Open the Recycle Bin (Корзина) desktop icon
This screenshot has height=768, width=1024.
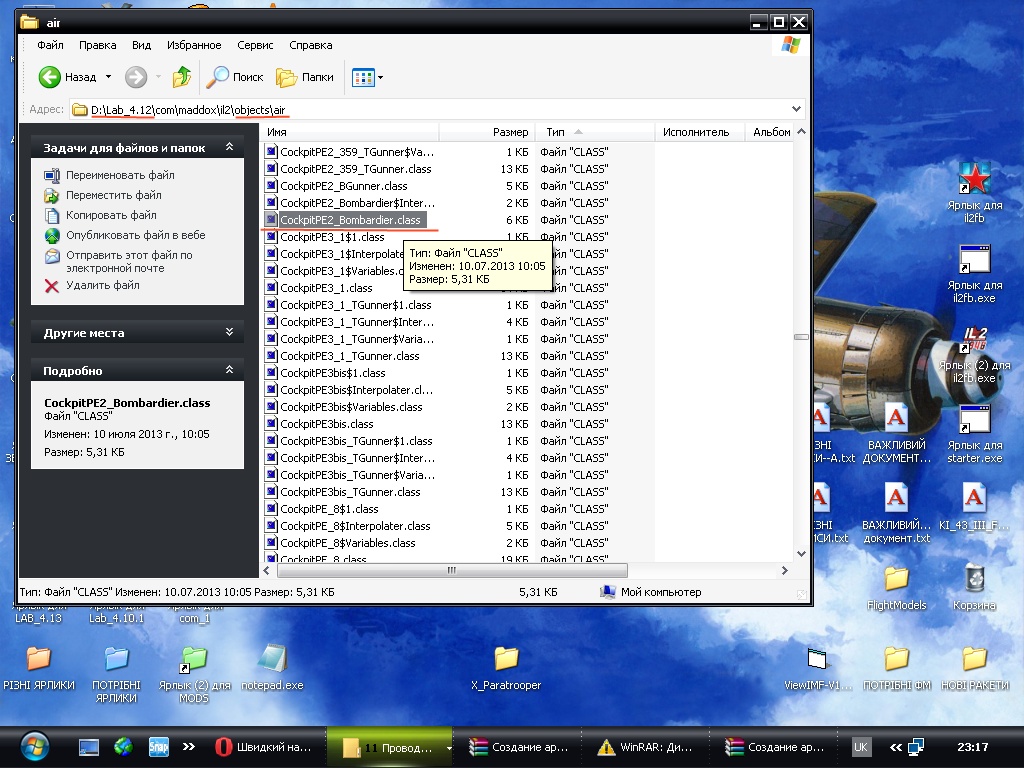pyautogui.click(x=973, y=578)
